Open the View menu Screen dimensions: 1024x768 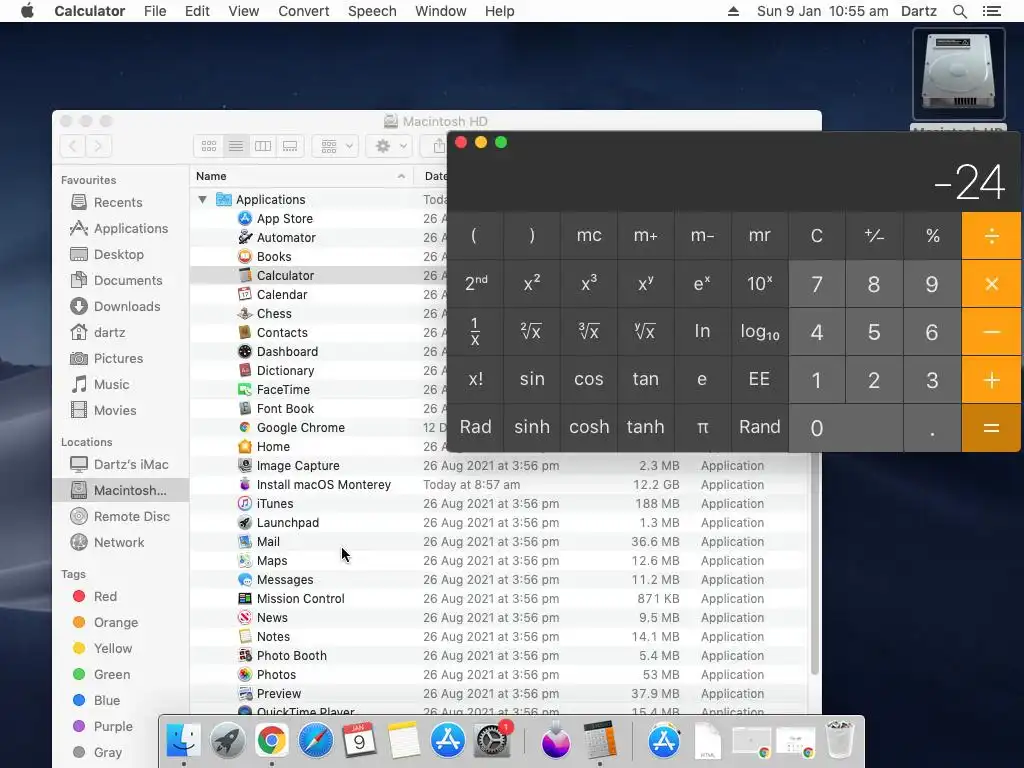(244, 11)
